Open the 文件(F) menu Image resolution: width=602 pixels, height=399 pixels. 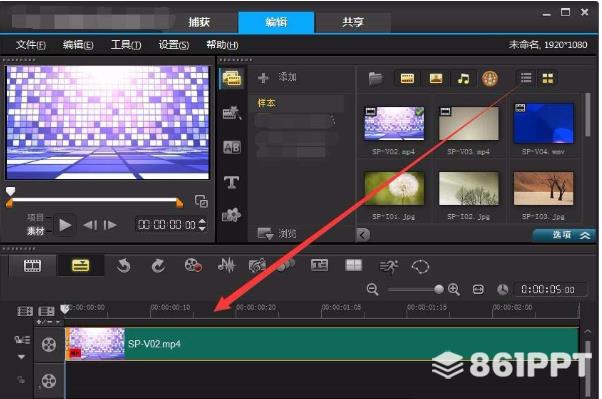point(31,45)
